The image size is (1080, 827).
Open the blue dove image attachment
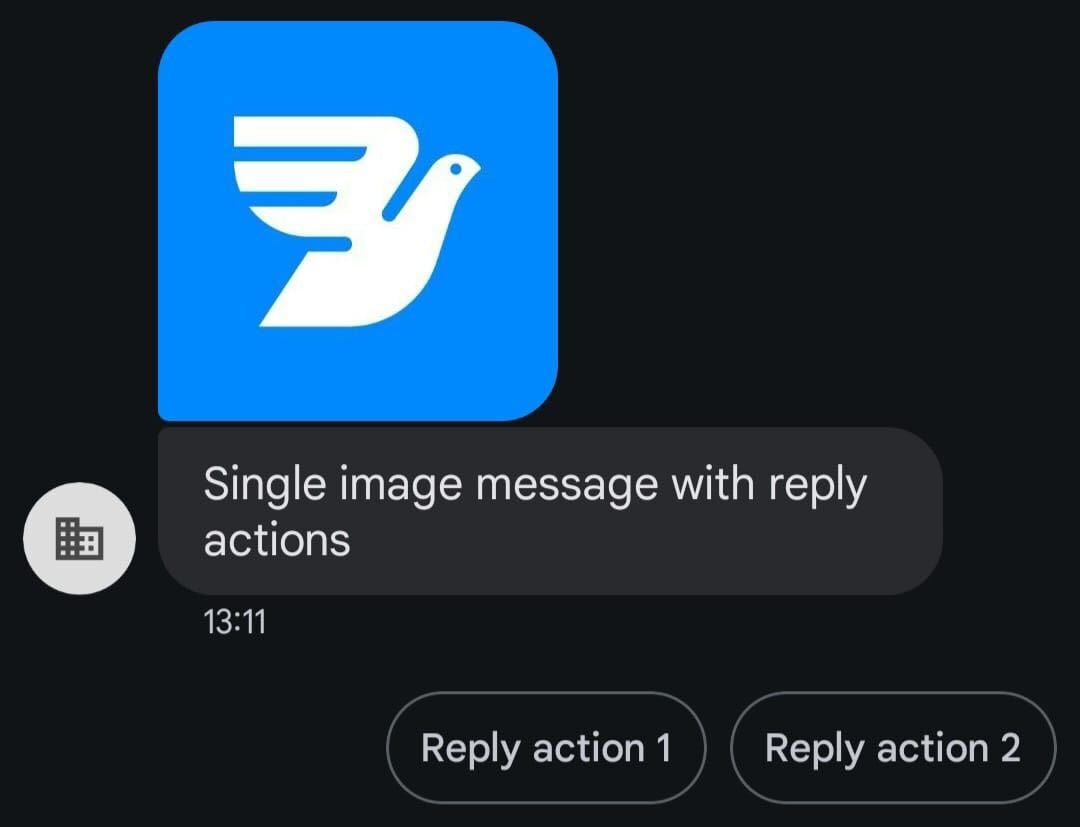click(357, 220)
